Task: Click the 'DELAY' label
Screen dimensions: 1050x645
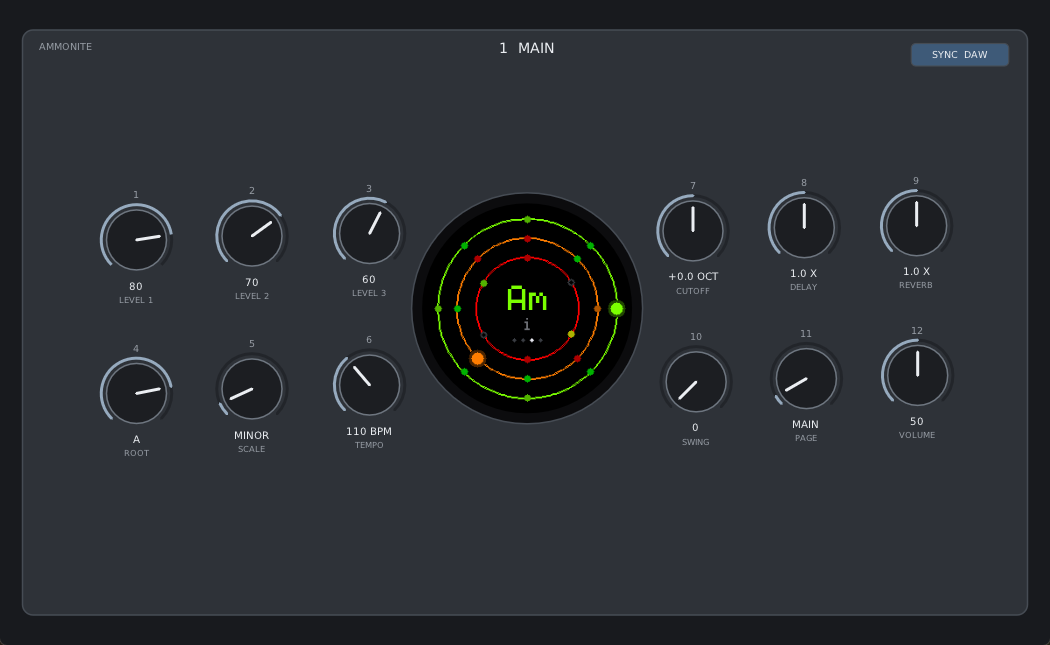Action: pyautogui.click(x=804, y=287)
